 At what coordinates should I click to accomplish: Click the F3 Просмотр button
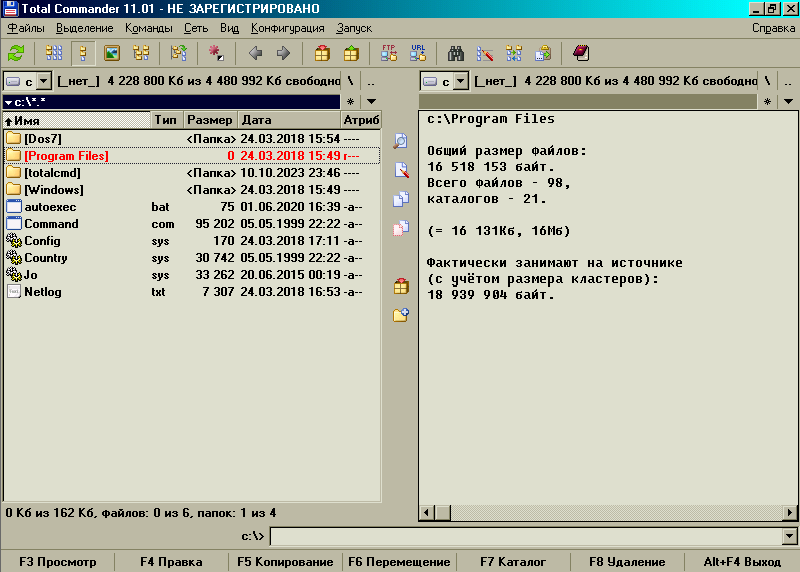[x=58, y=562]
